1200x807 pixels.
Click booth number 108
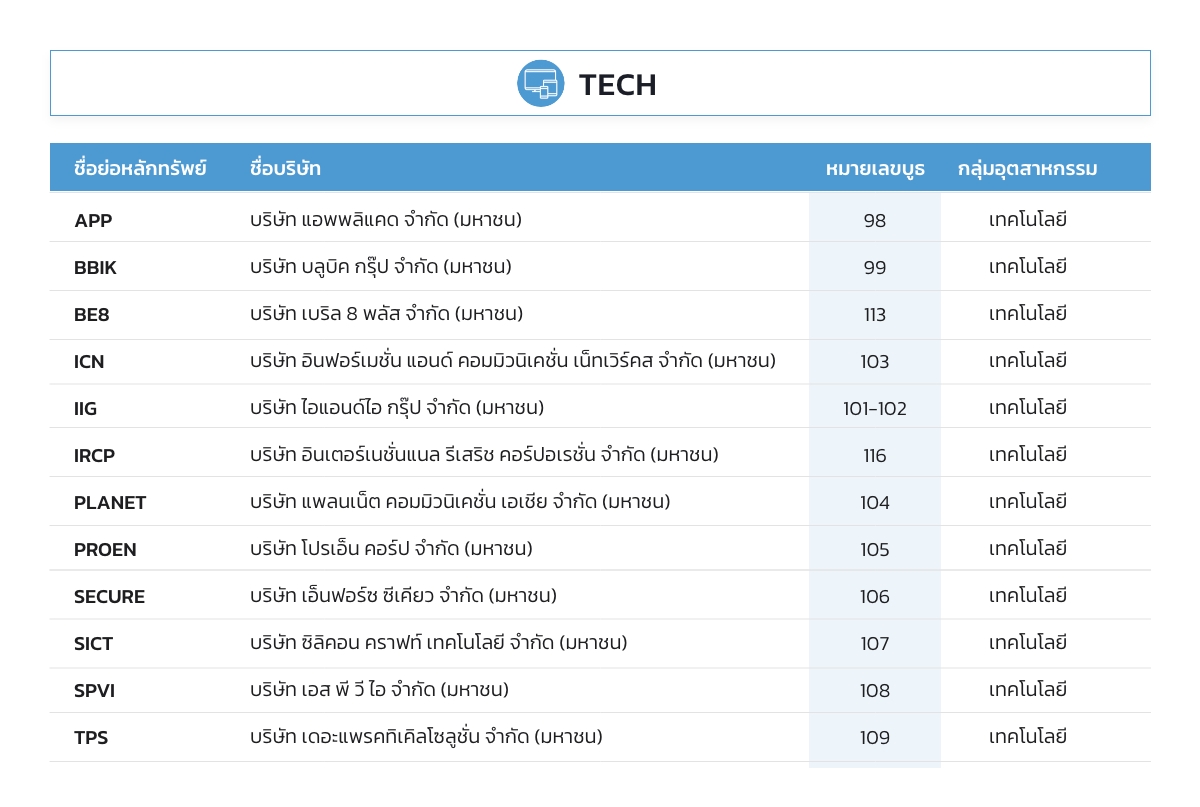875,690
